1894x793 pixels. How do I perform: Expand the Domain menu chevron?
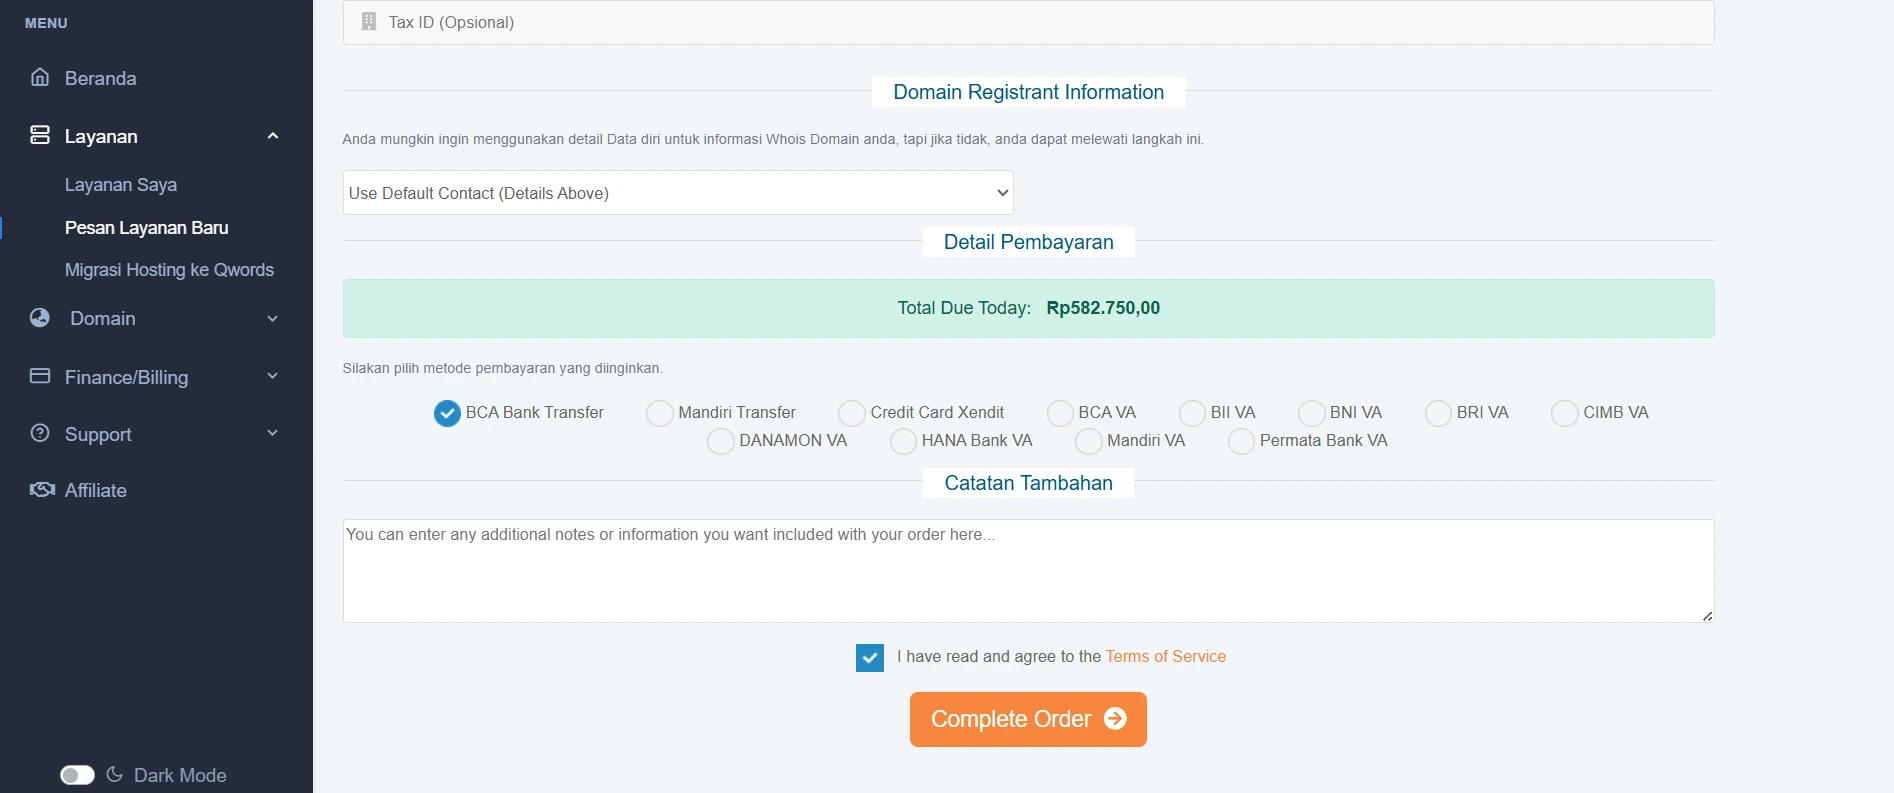tap(272, 319)
